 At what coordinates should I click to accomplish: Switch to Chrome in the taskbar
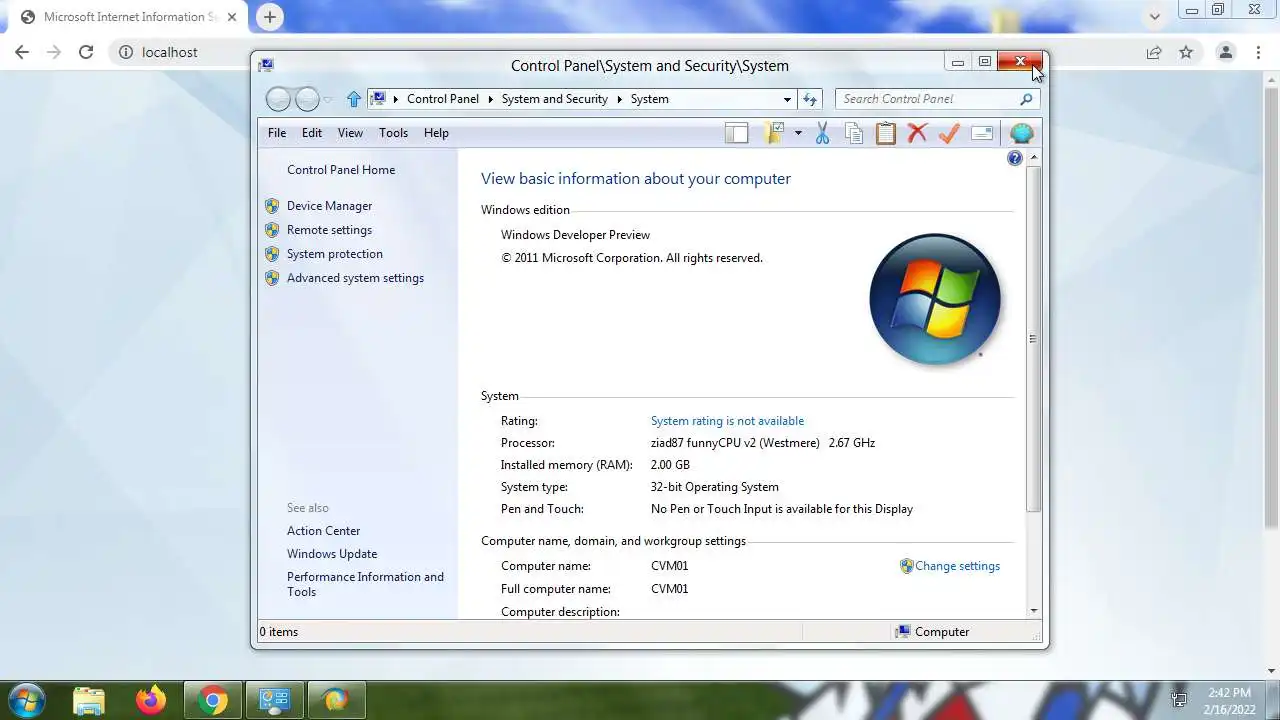point(212,700)
